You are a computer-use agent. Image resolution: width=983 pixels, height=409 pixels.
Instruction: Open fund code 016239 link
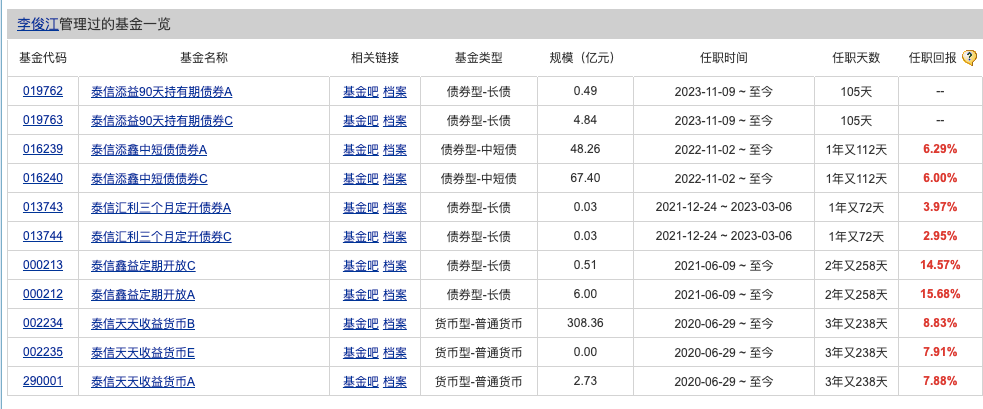click(x=43, y=149)
